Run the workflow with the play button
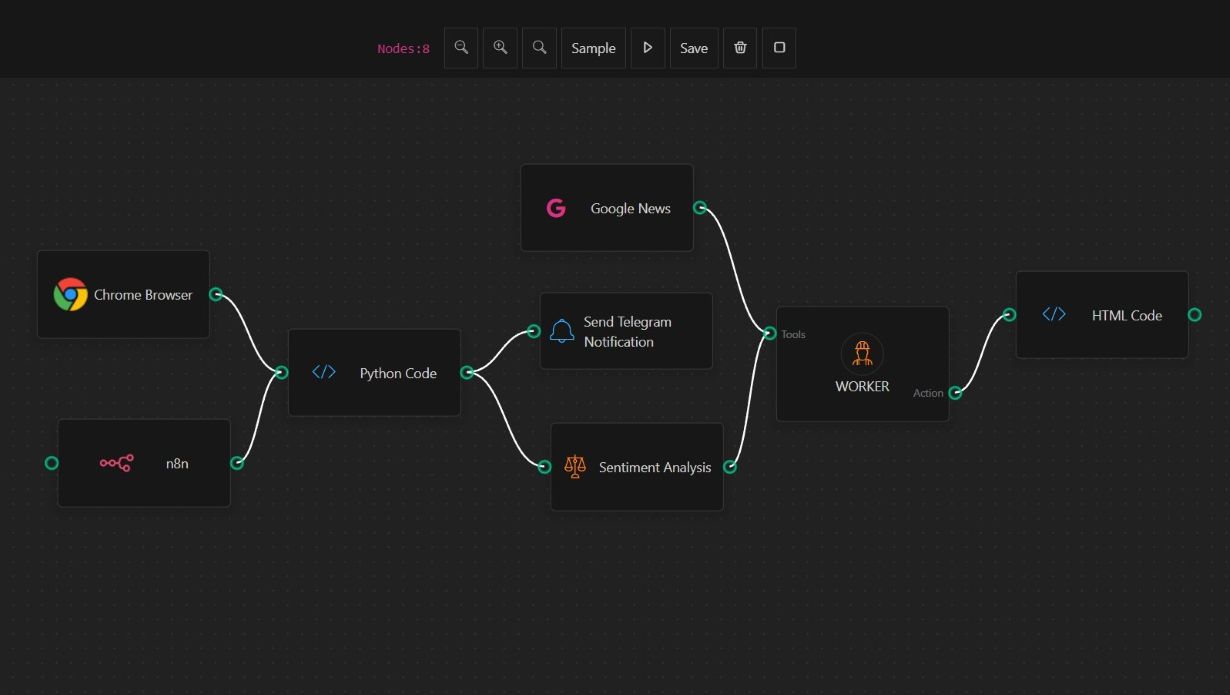This screenshot has height=695, width=1230. (648, 48)
